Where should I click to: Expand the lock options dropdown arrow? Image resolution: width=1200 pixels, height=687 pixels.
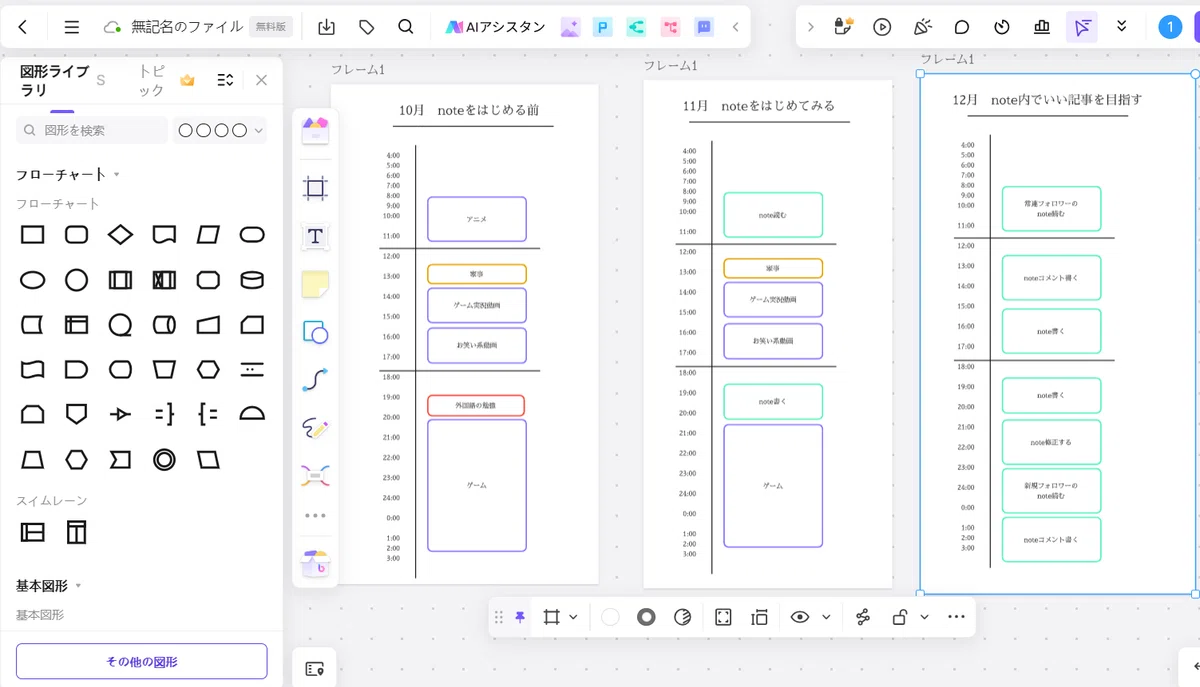click(x=924, y=617)
